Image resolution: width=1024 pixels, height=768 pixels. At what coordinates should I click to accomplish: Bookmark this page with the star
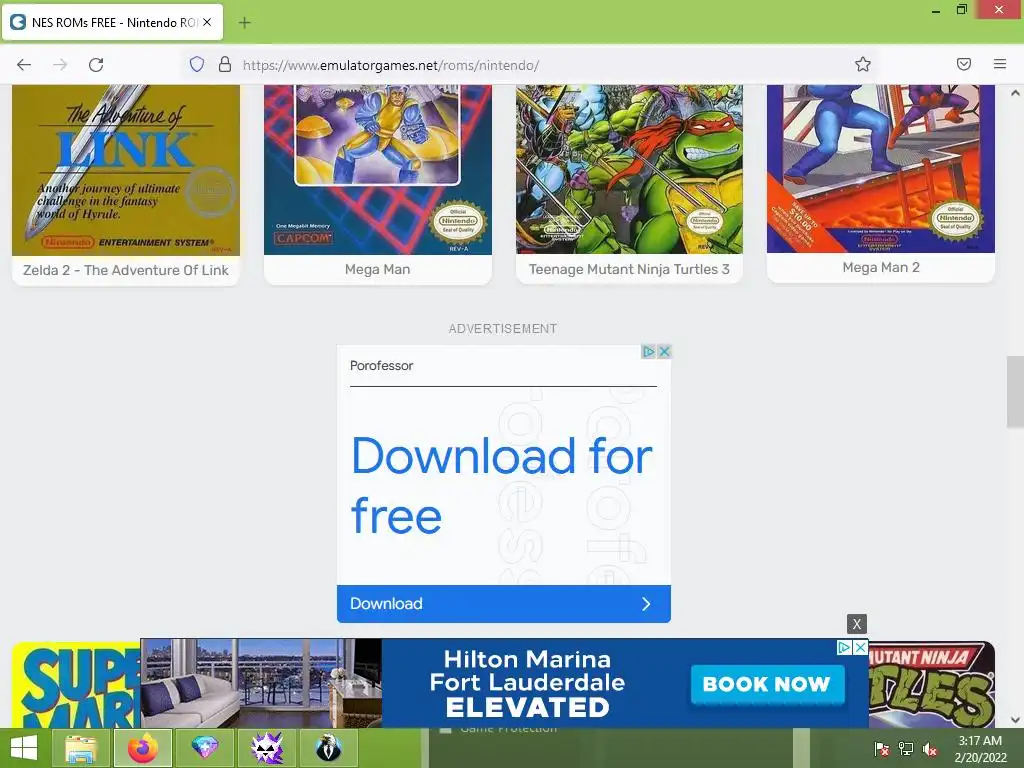click(863, 64)
